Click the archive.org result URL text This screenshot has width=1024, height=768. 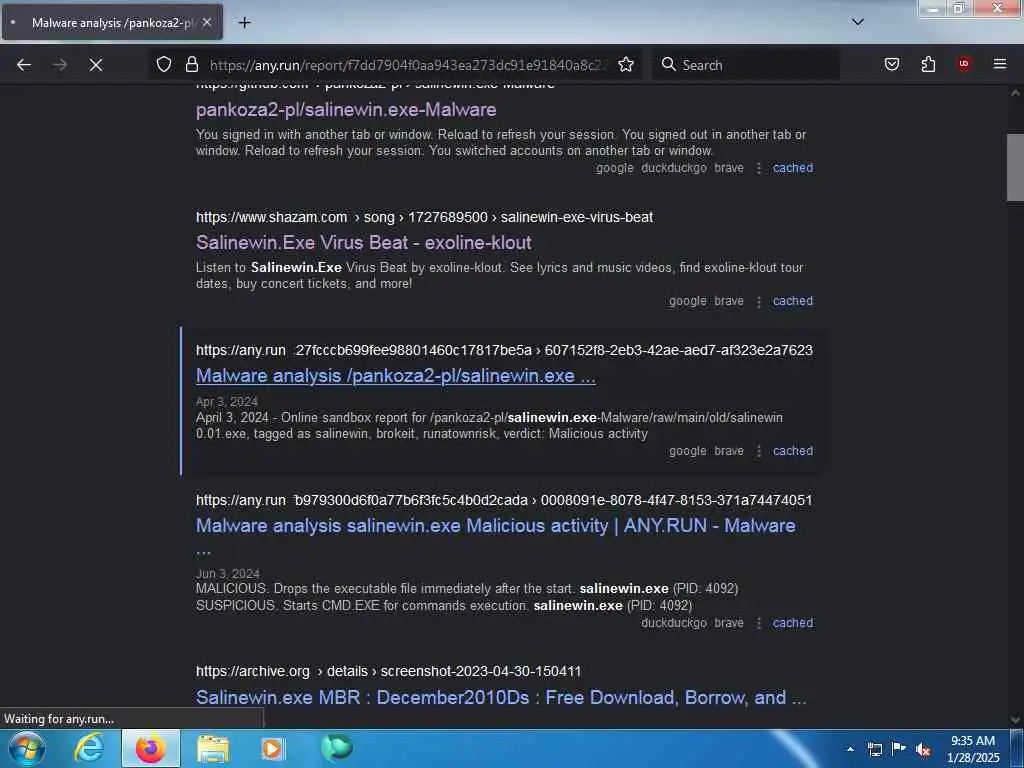point(389,671)
